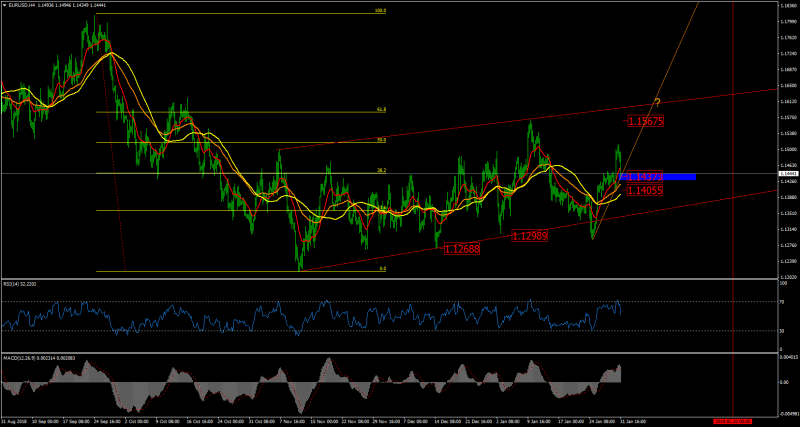The width and height of the screenshot is (800, 427).
Task: Open the chart menu arrow beside EURUSD,H4
Action: 4,5
